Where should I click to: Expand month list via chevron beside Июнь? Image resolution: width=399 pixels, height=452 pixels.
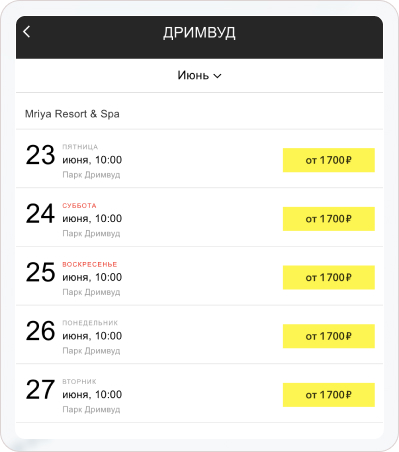[217, 76]
